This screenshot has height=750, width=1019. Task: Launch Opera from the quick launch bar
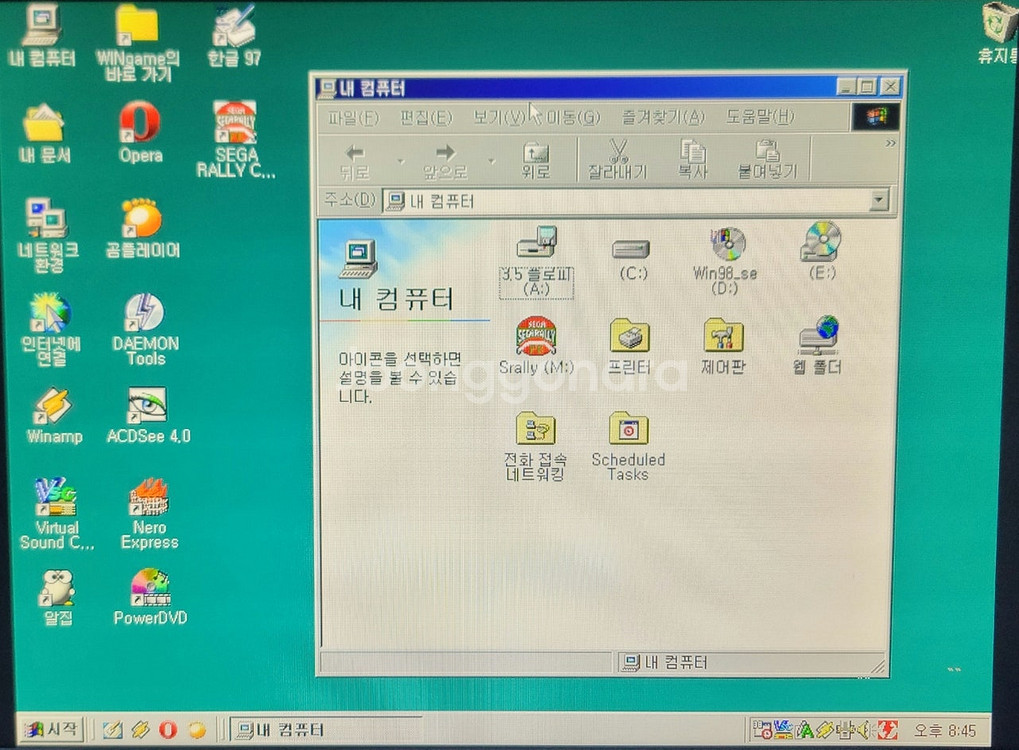point(168,730)
